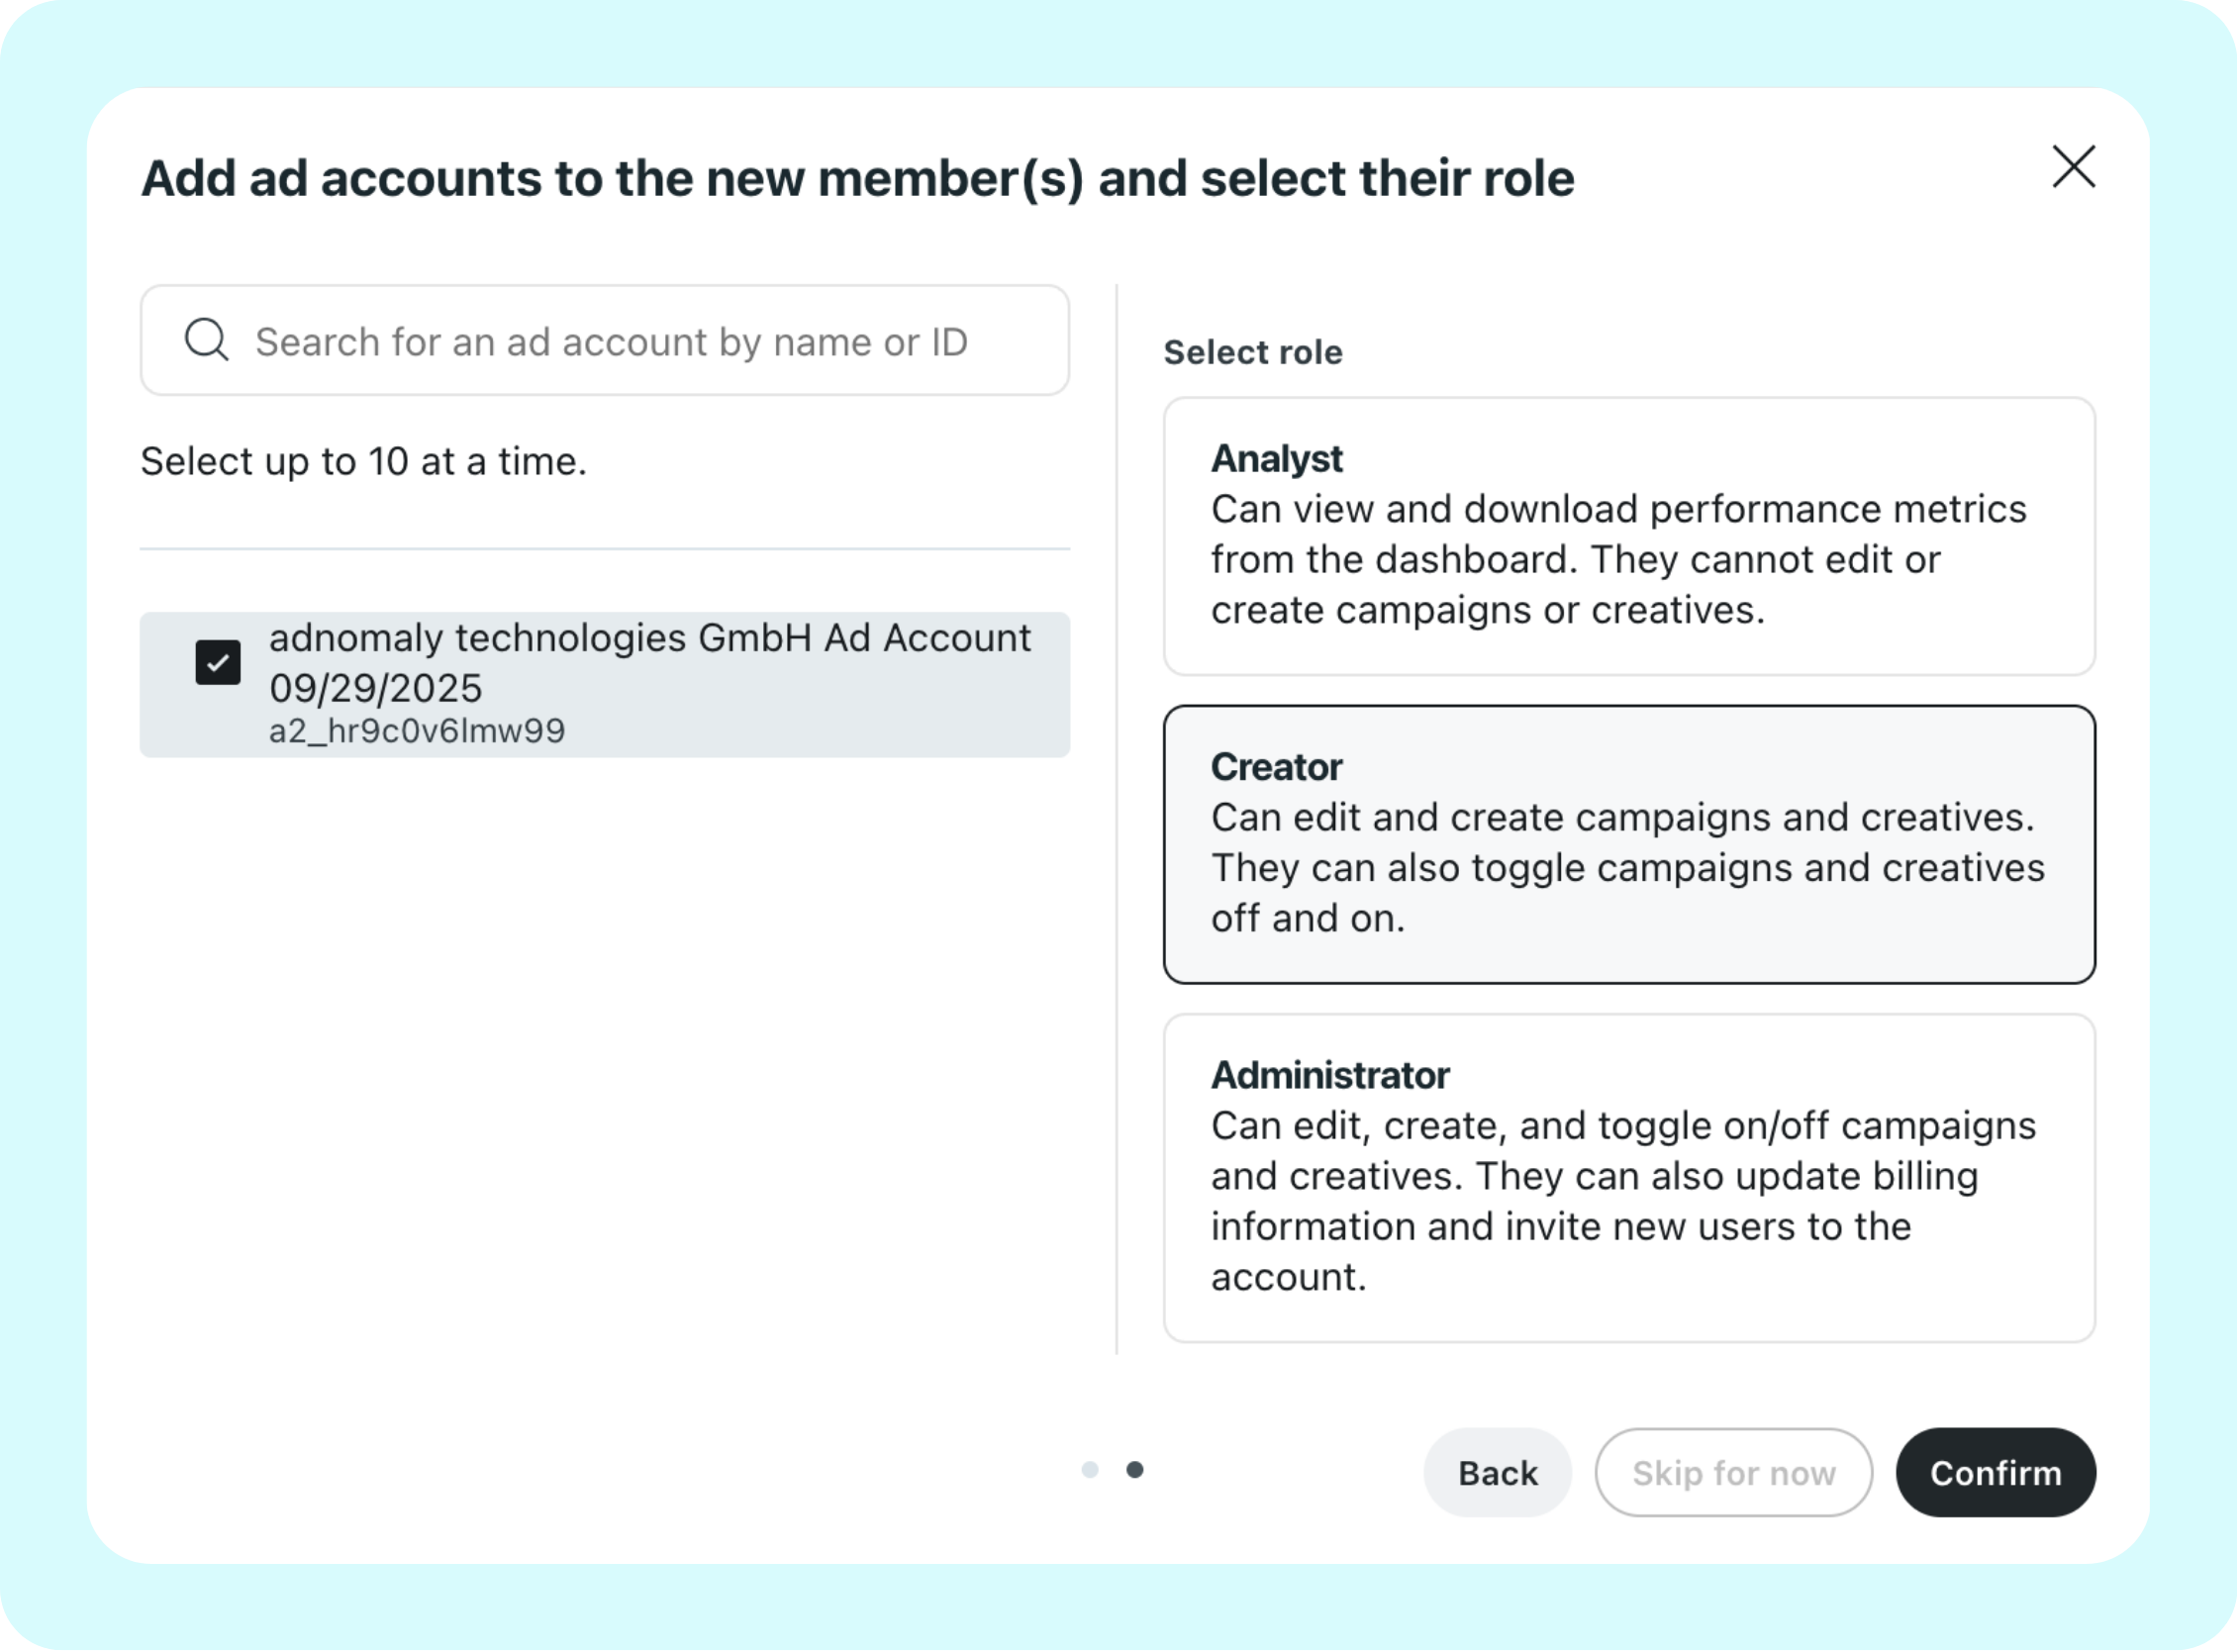Click the adnomaly technologies GmbH account name

click(649, 638)
